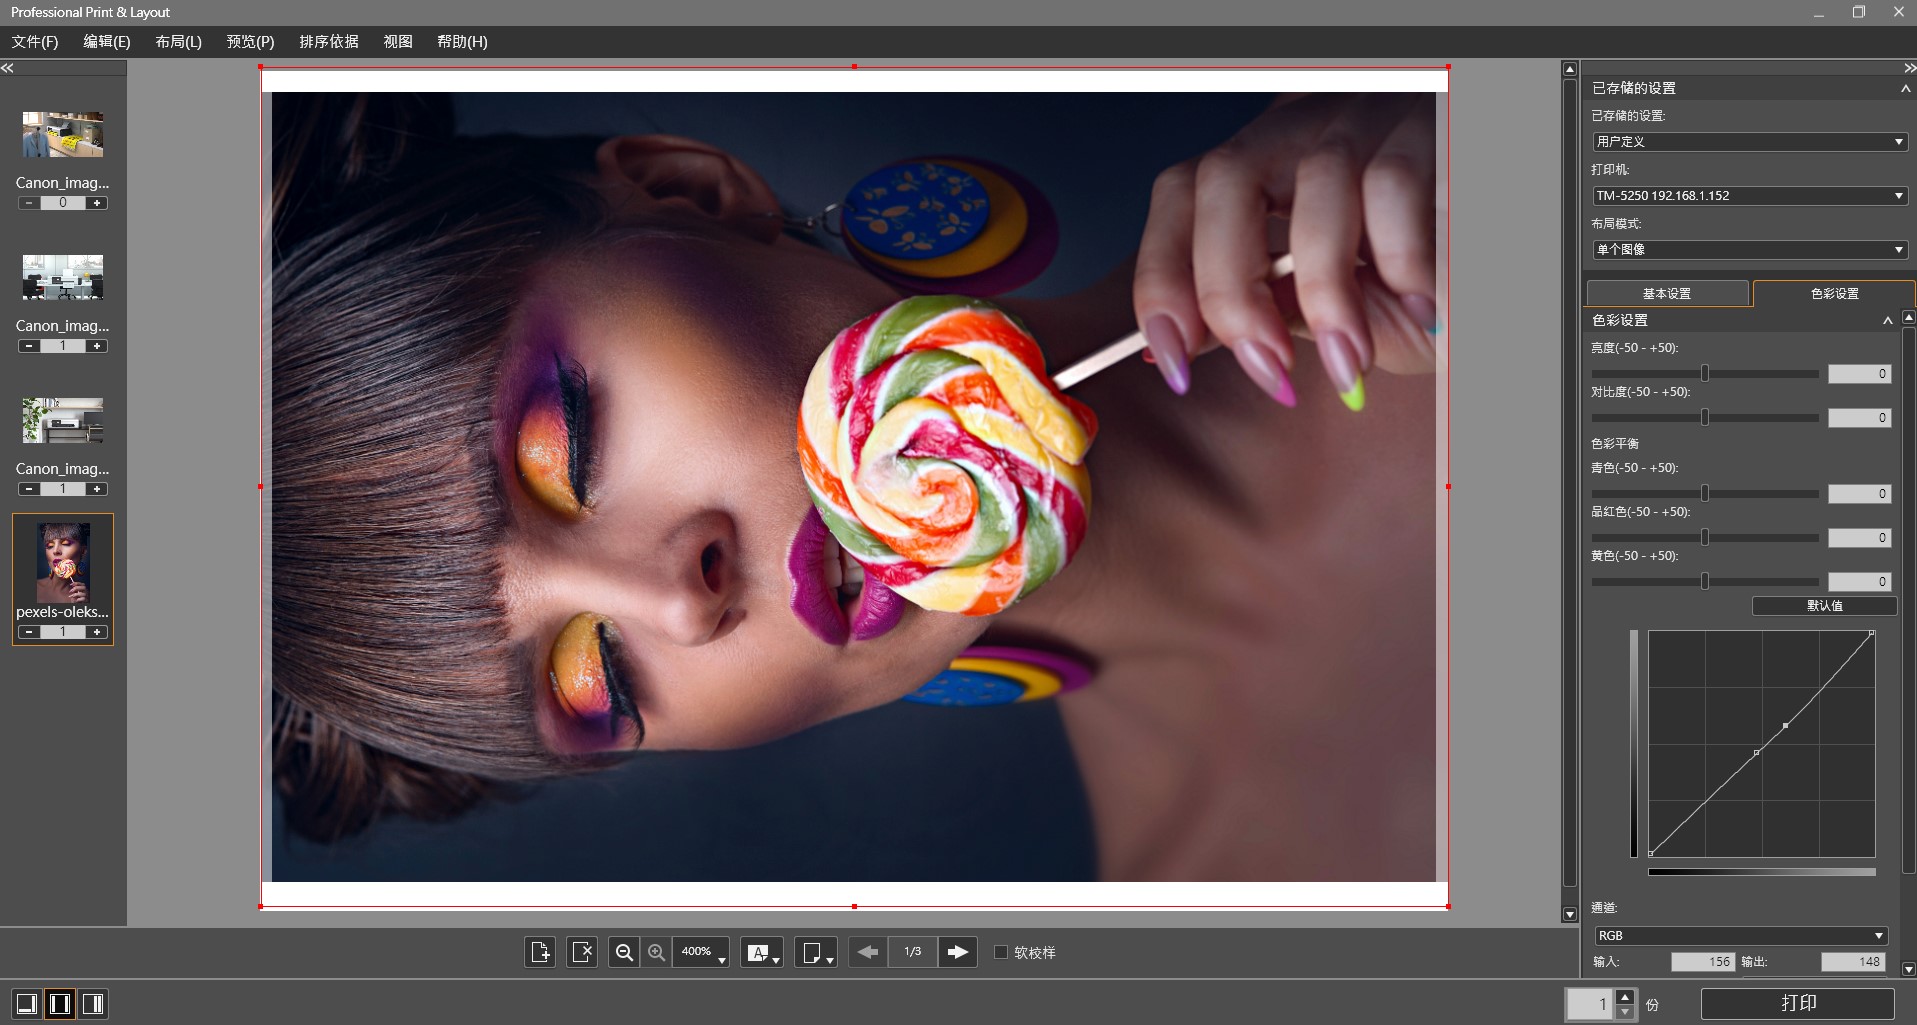This screenshot has height=1025, width=1917.
Task: Open the 布局(L) menu
Action: pyautogui.click(x=178, y=42)
